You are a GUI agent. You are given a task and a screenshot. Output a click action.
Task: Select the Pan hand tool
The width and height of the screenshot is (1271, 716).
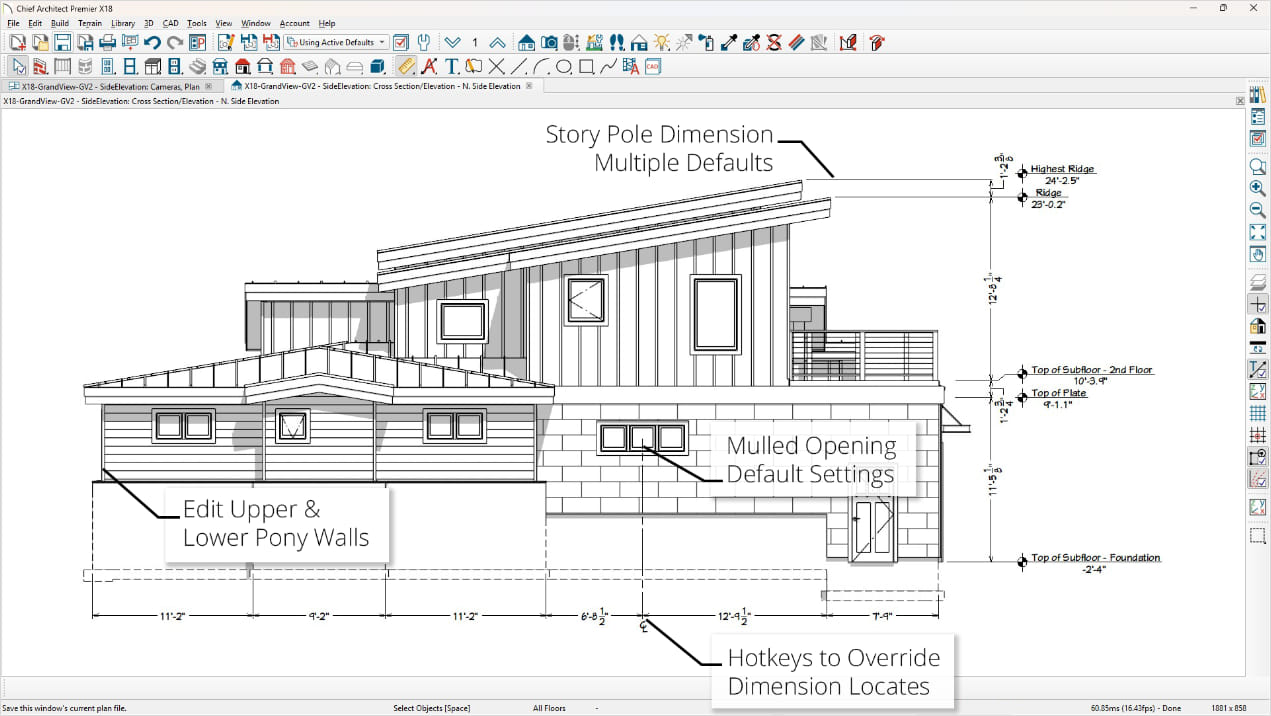click(1258, 254)
